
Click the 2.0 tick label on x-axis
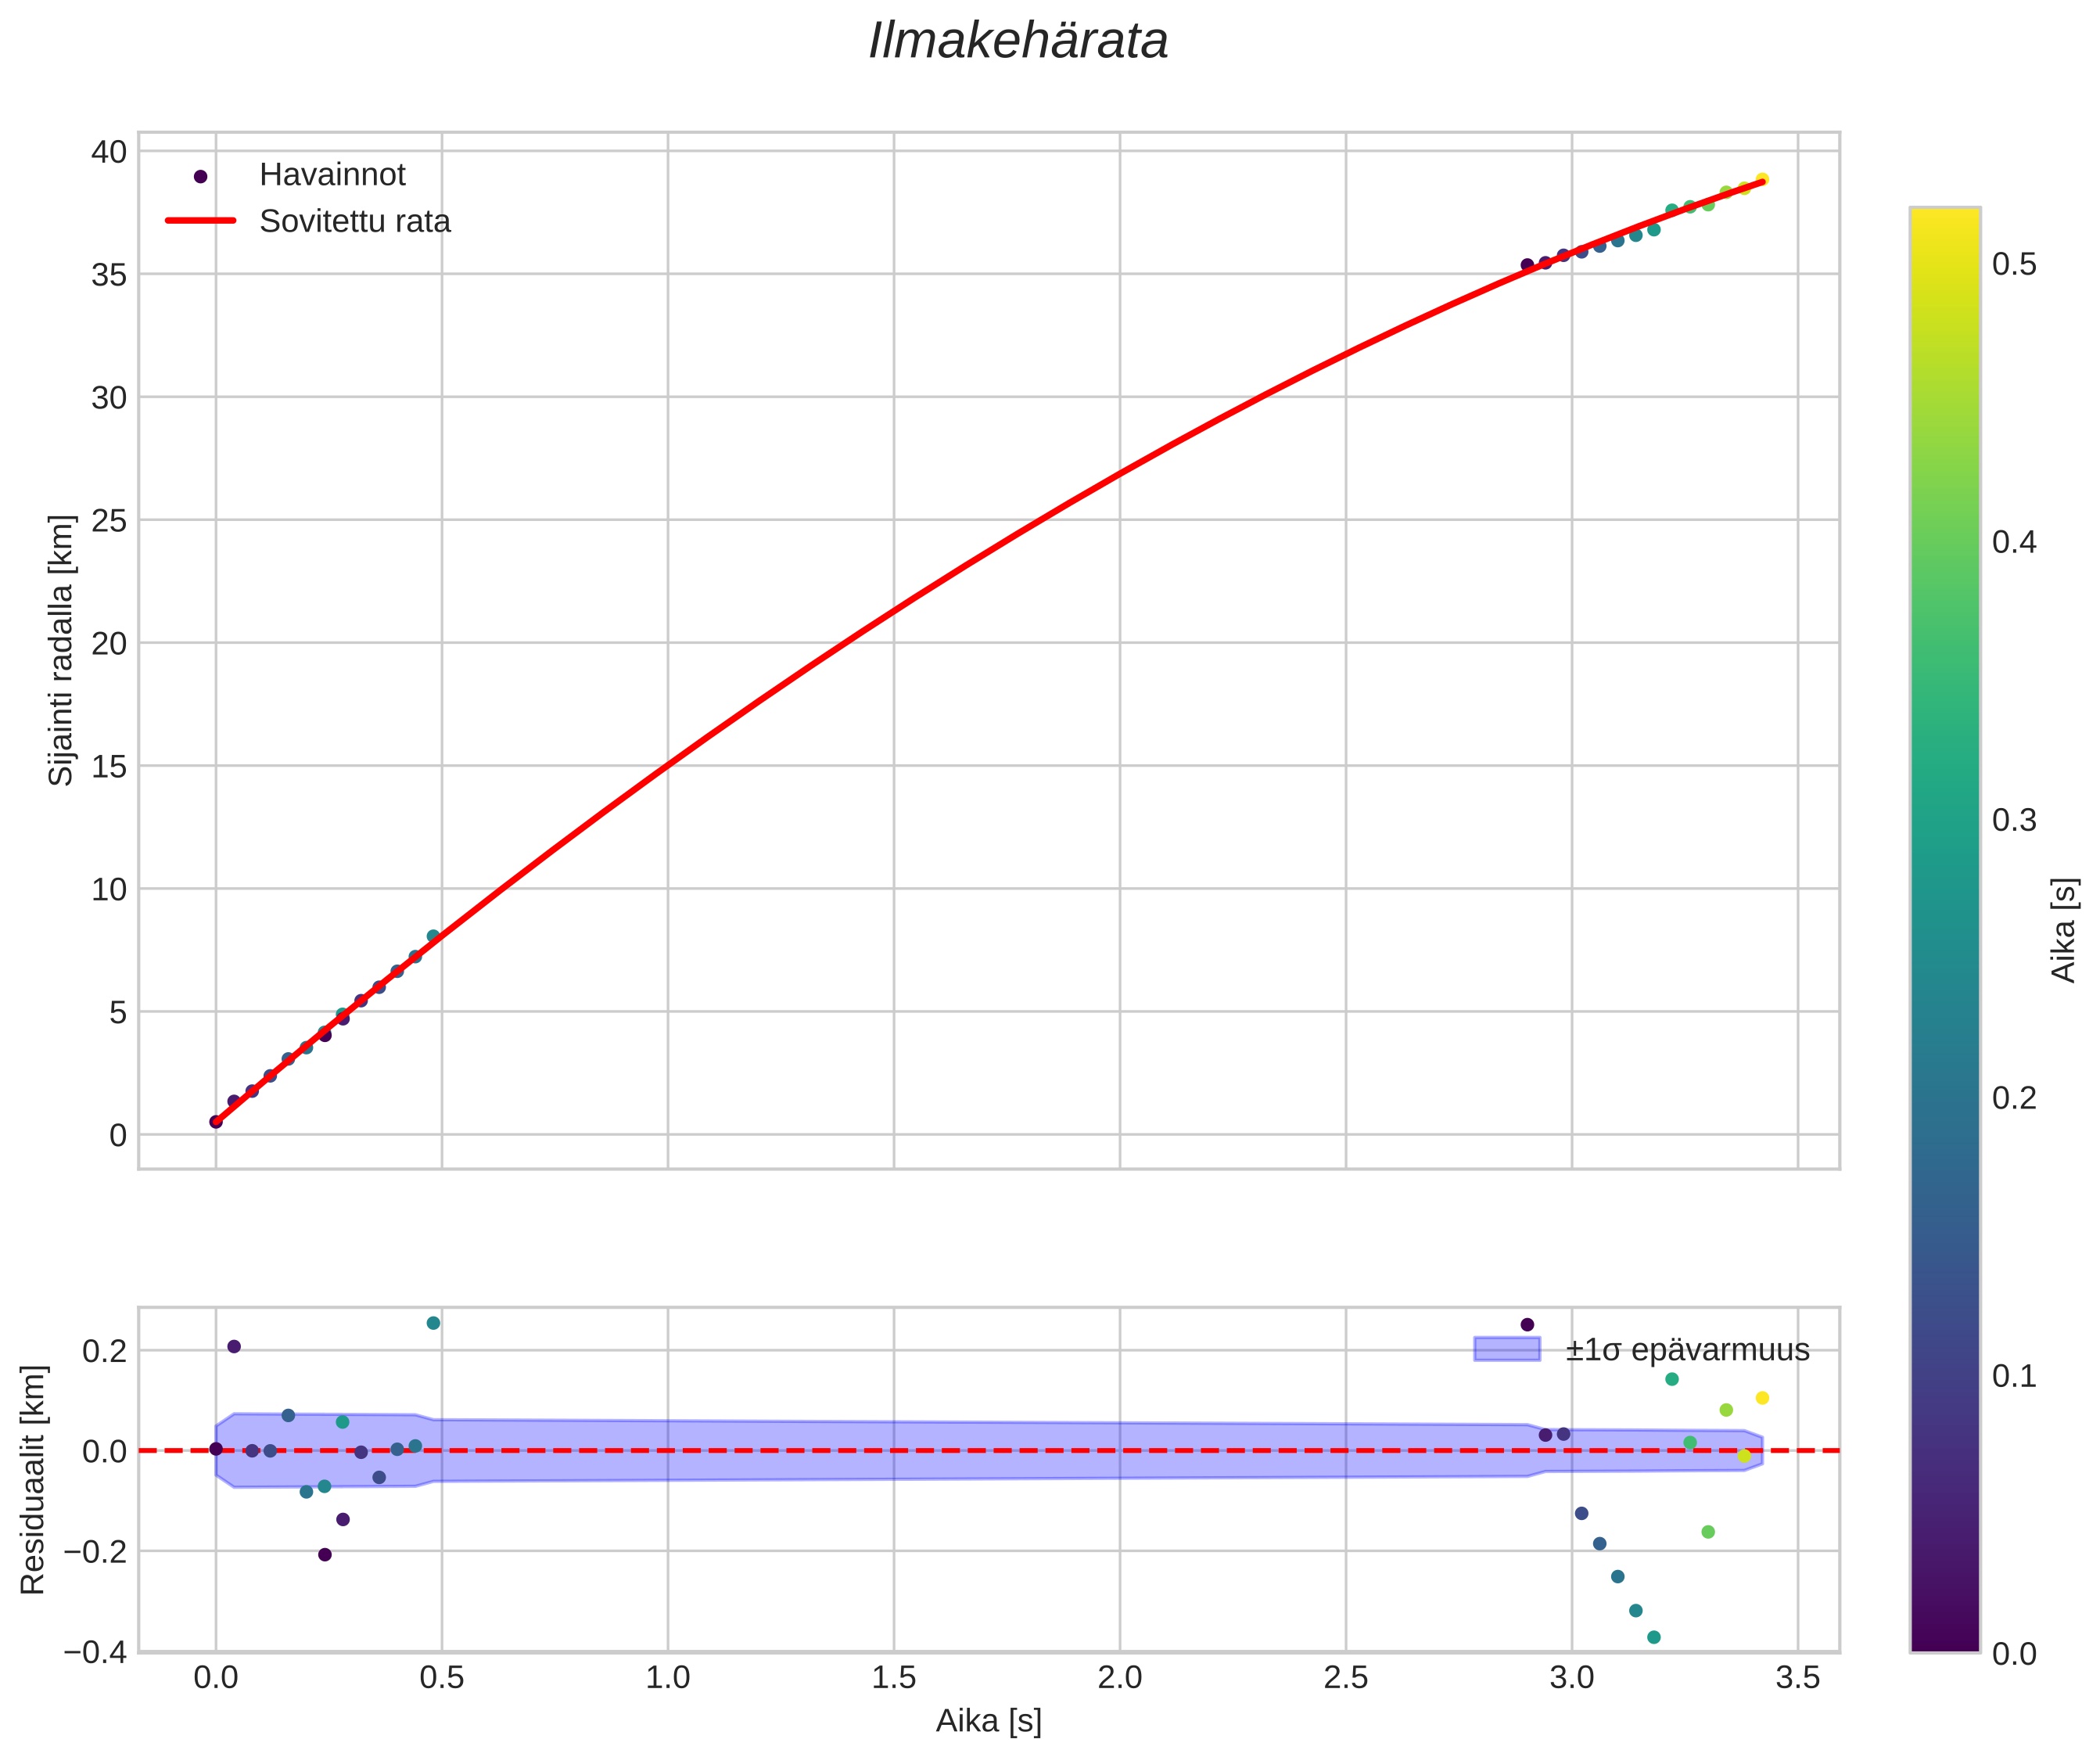coord(1119,1677)
